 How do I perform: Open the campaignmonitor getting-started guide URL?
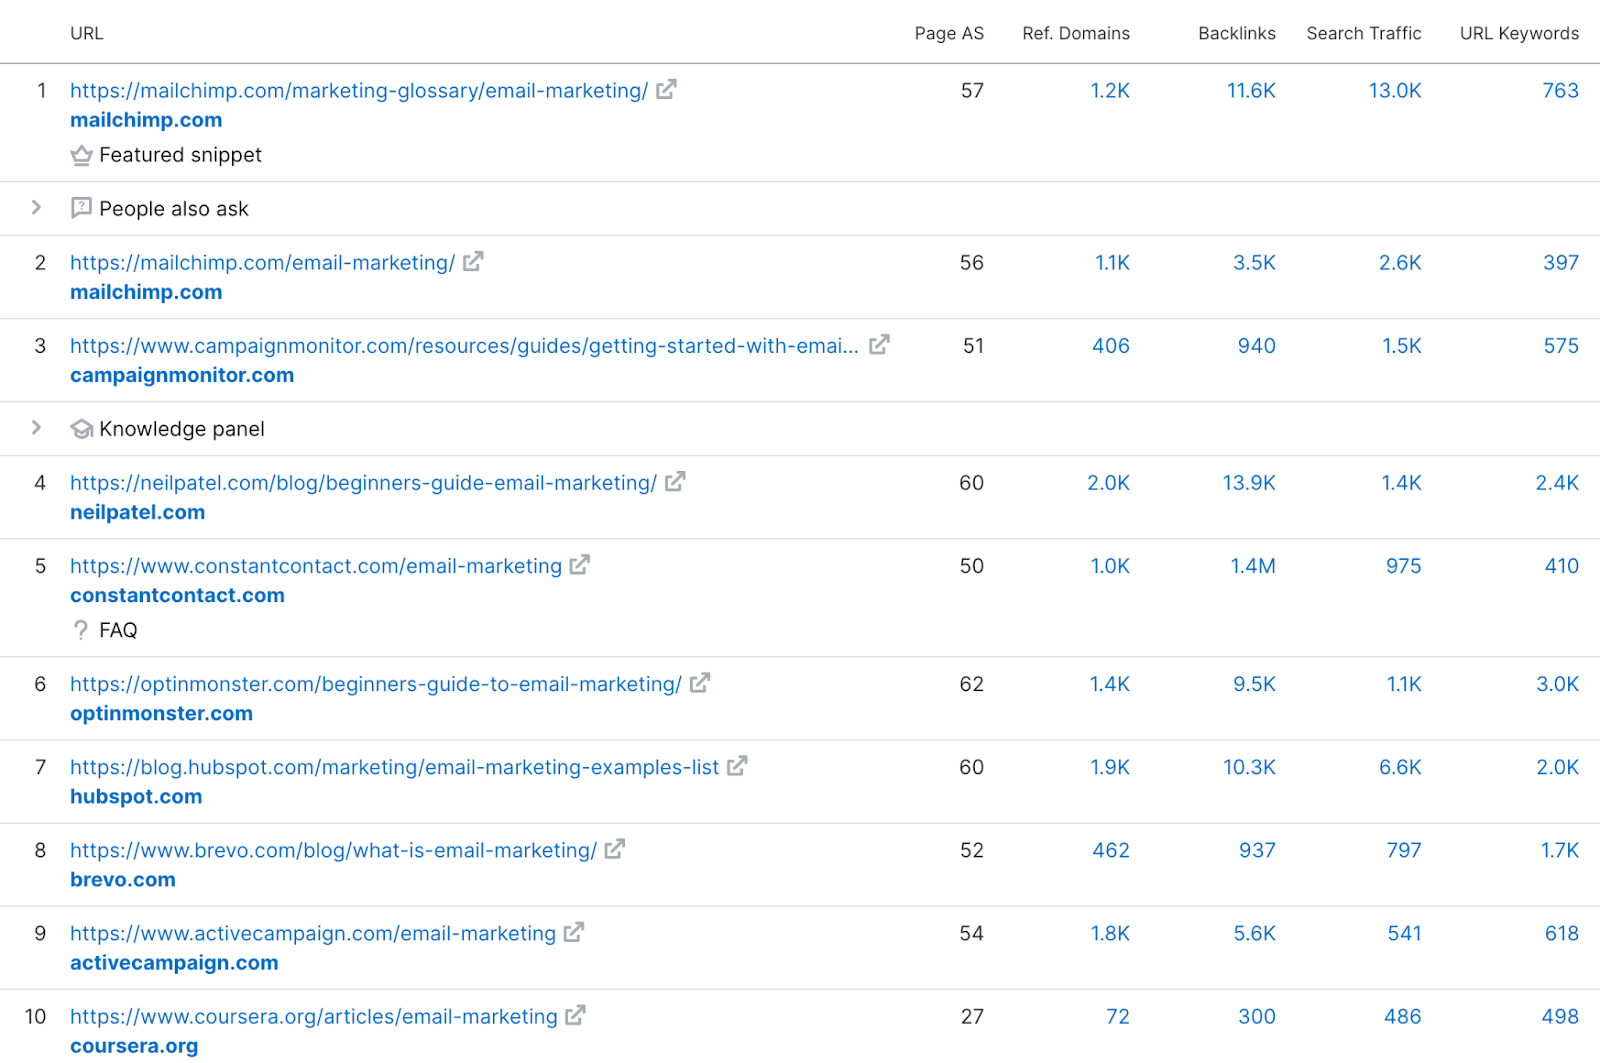(464, 345)
